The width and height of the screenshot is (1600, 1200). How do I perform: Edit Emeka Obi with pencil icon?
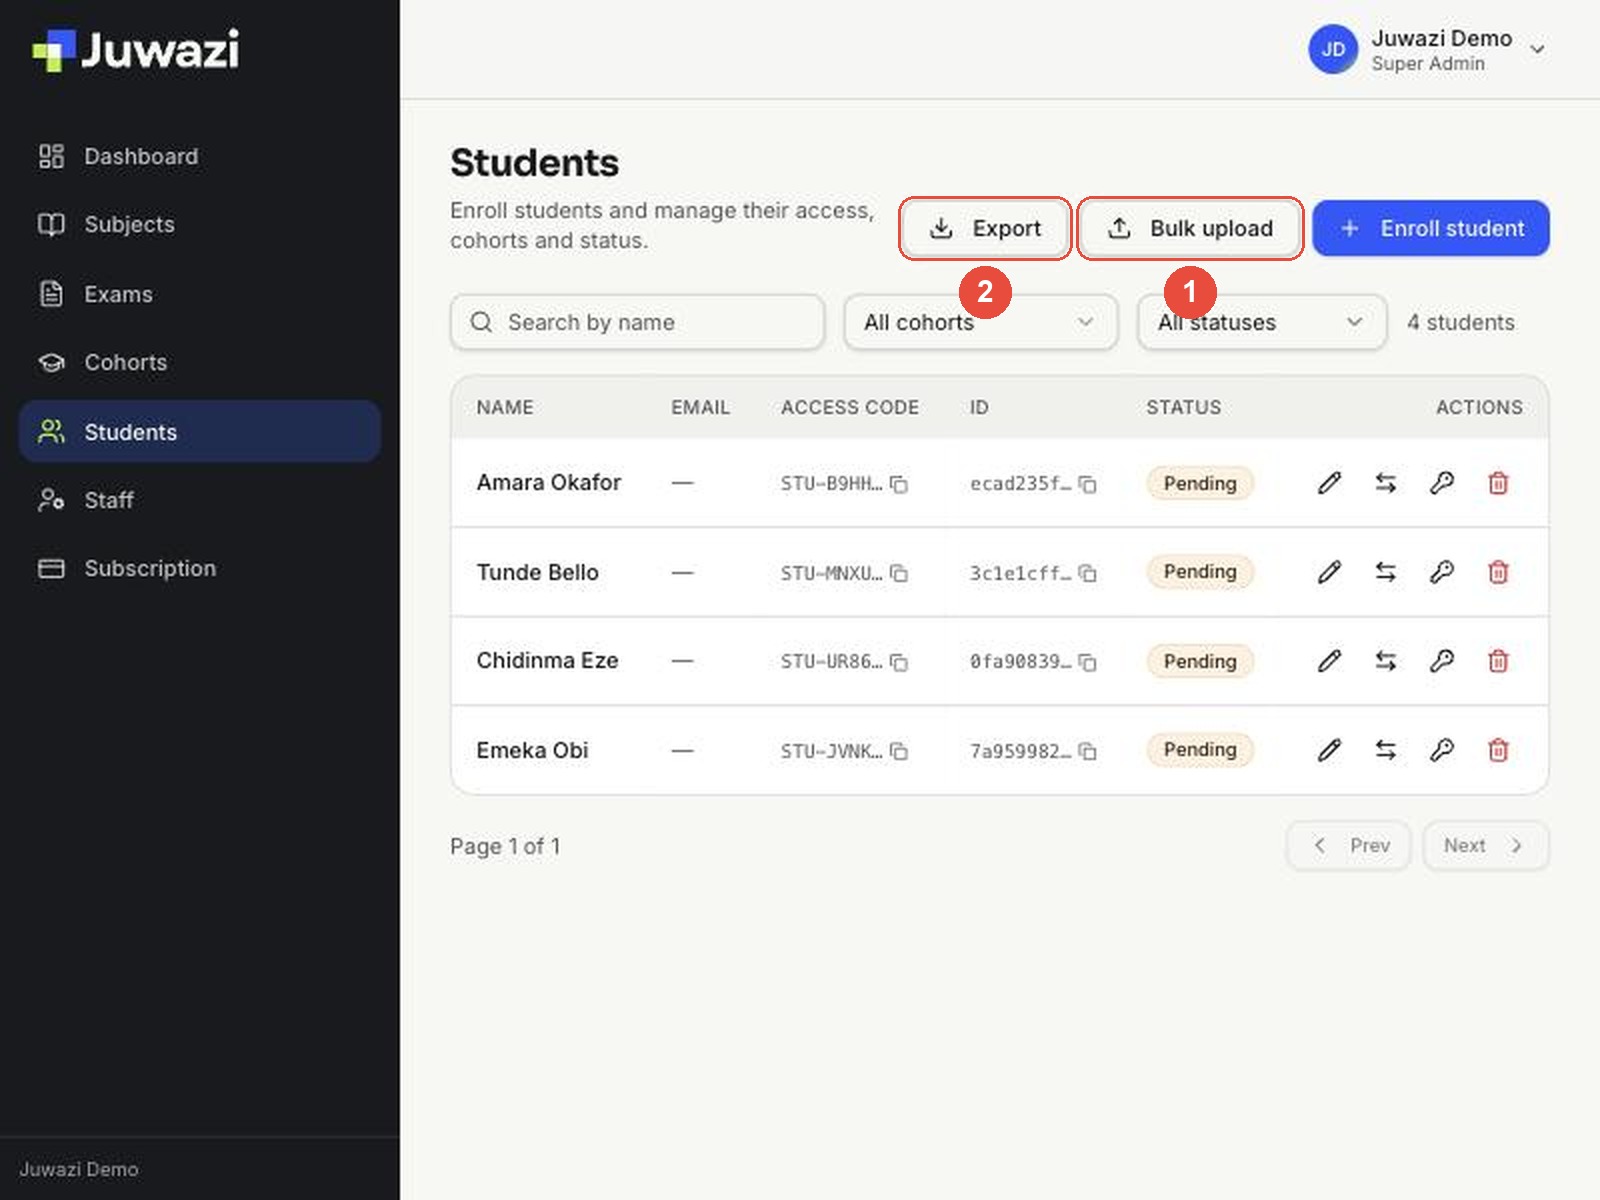(x=1329, y=750)
